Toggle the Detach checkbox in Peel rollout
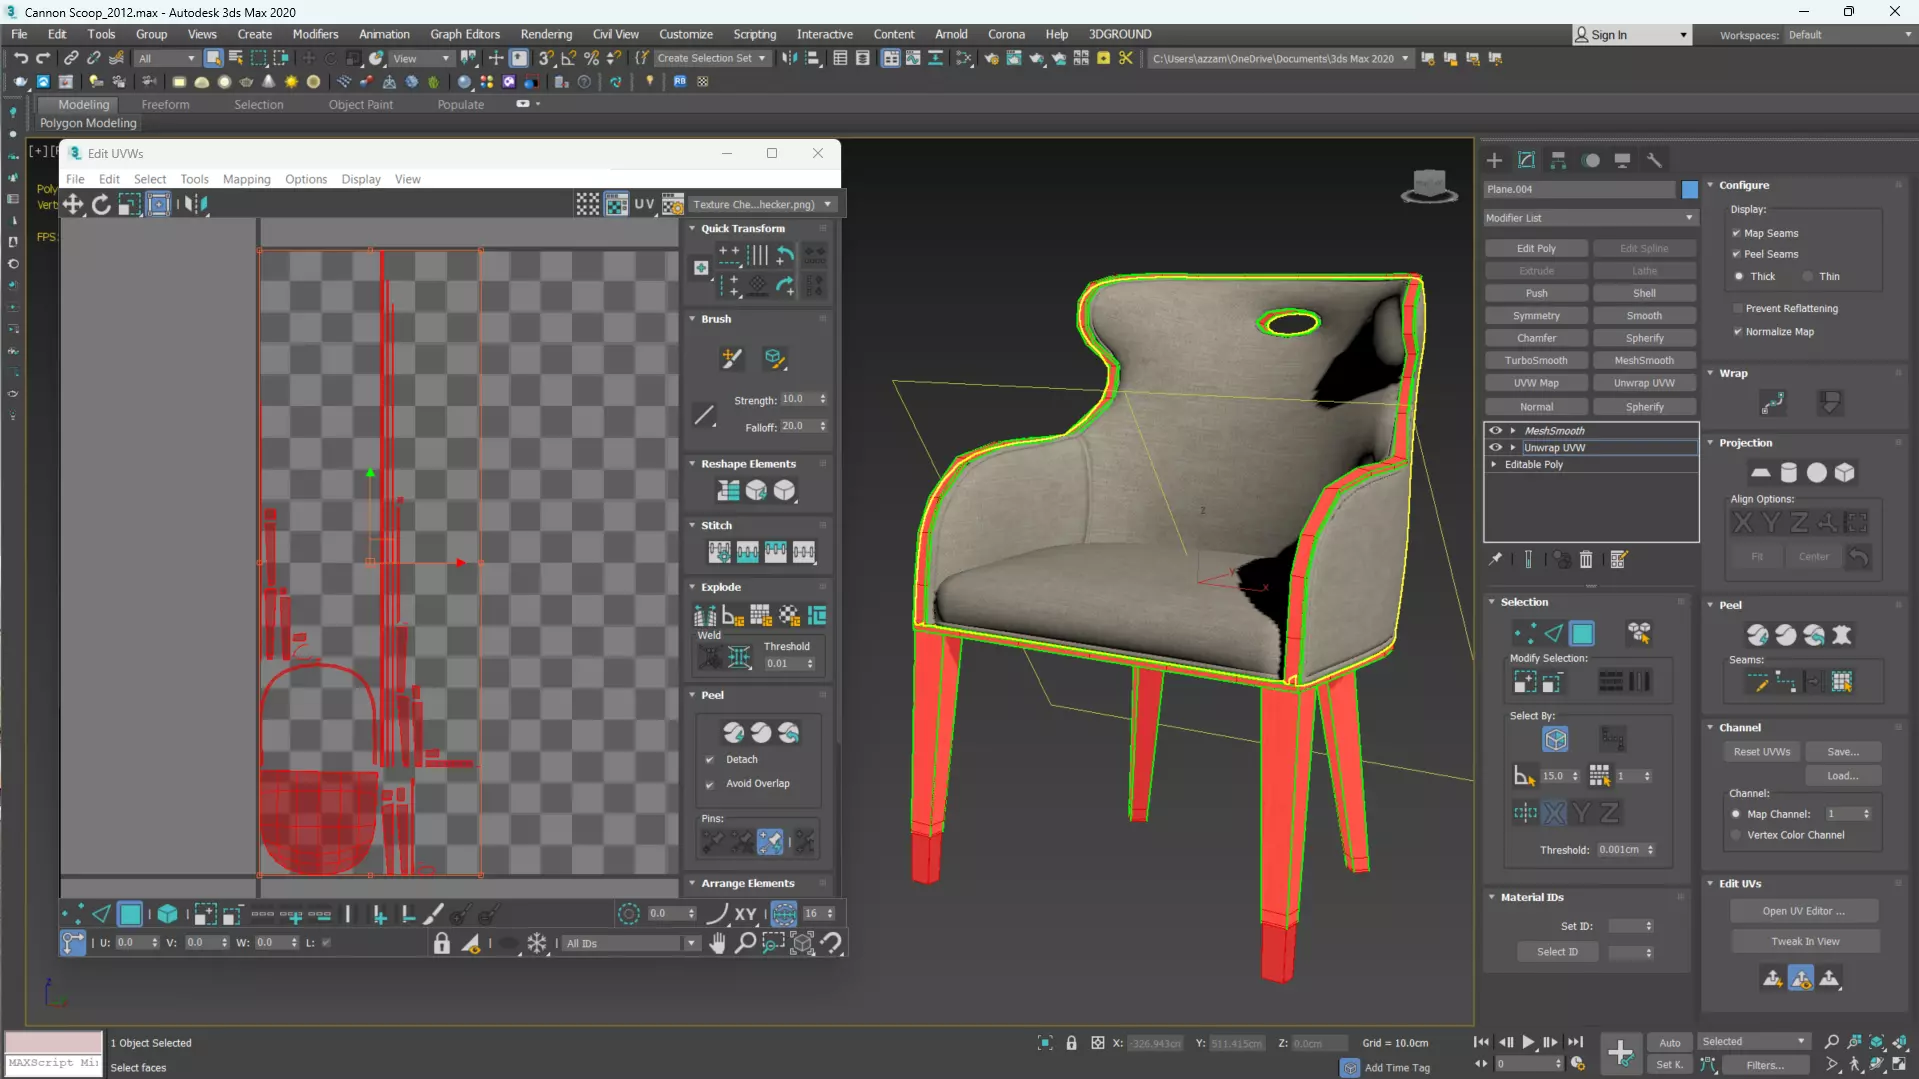This screenshot has width=1919, height=1079. pos(710,760)
